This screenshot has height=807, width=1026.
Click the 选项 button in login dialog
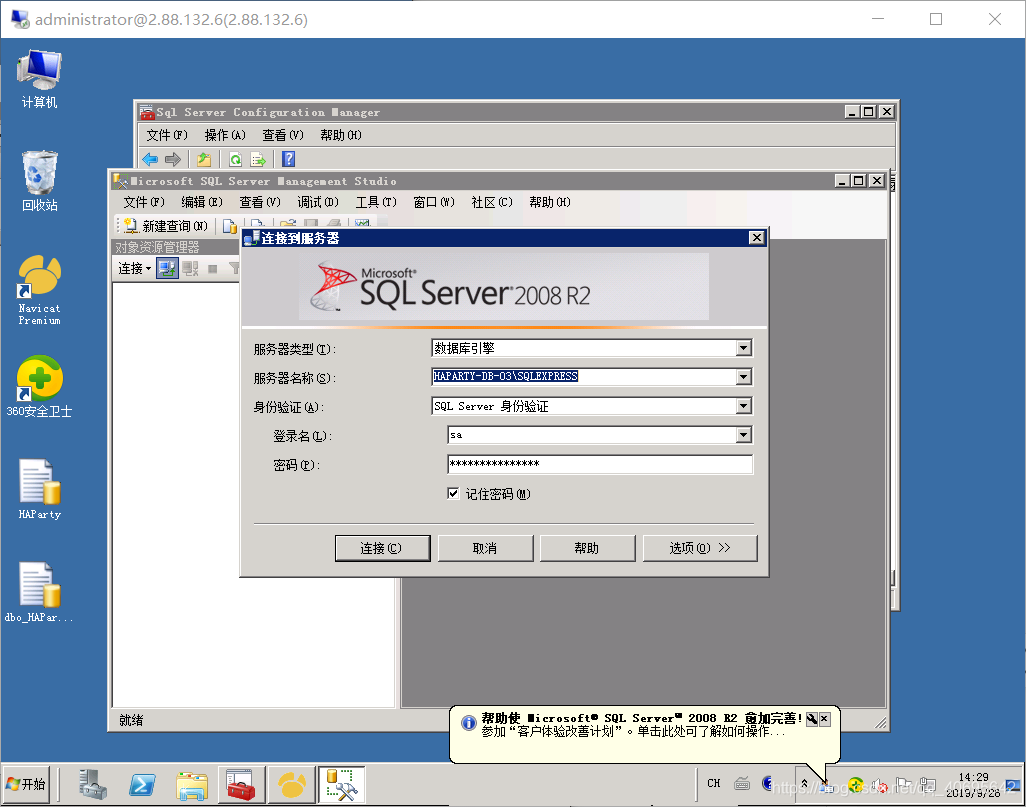coord(700,547)
